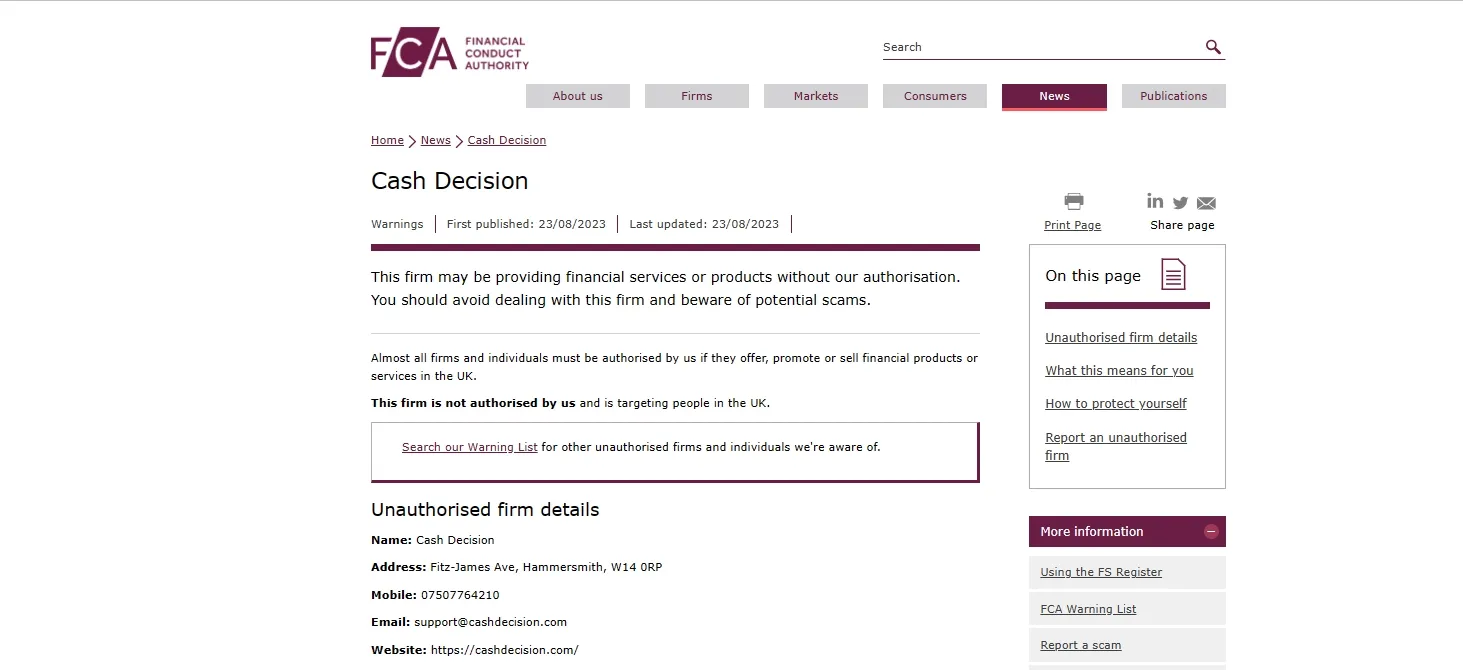Click the search magnifier icon
The height and width of the screenshot is (670, 1463).
pos(1213,47)
